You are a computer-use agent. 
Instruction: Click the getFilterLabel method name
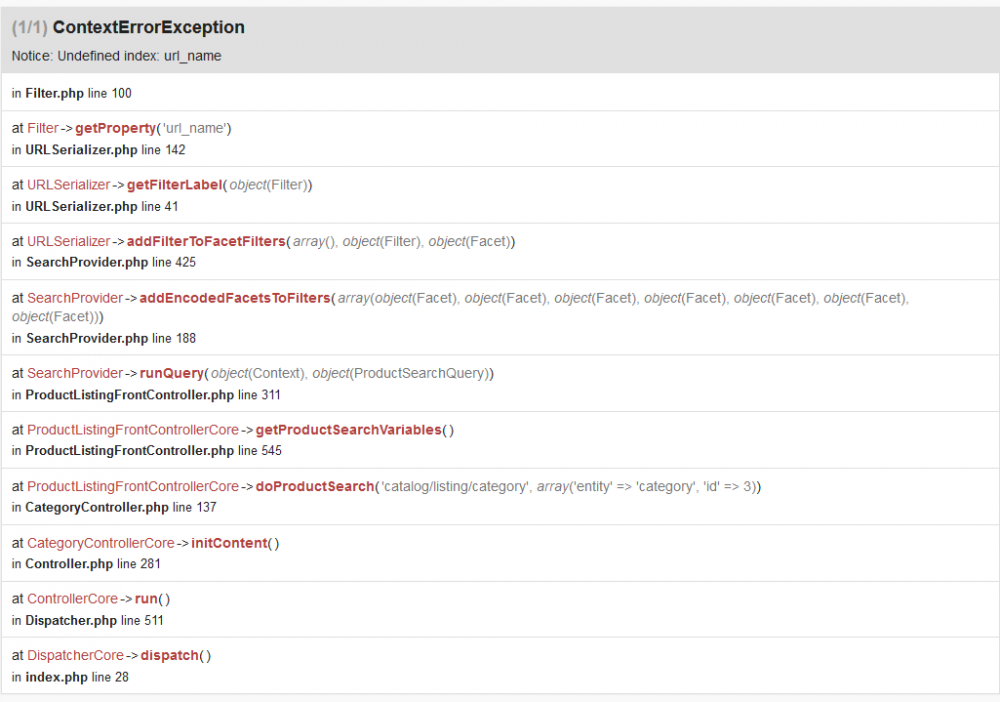(x=170, y=185)
